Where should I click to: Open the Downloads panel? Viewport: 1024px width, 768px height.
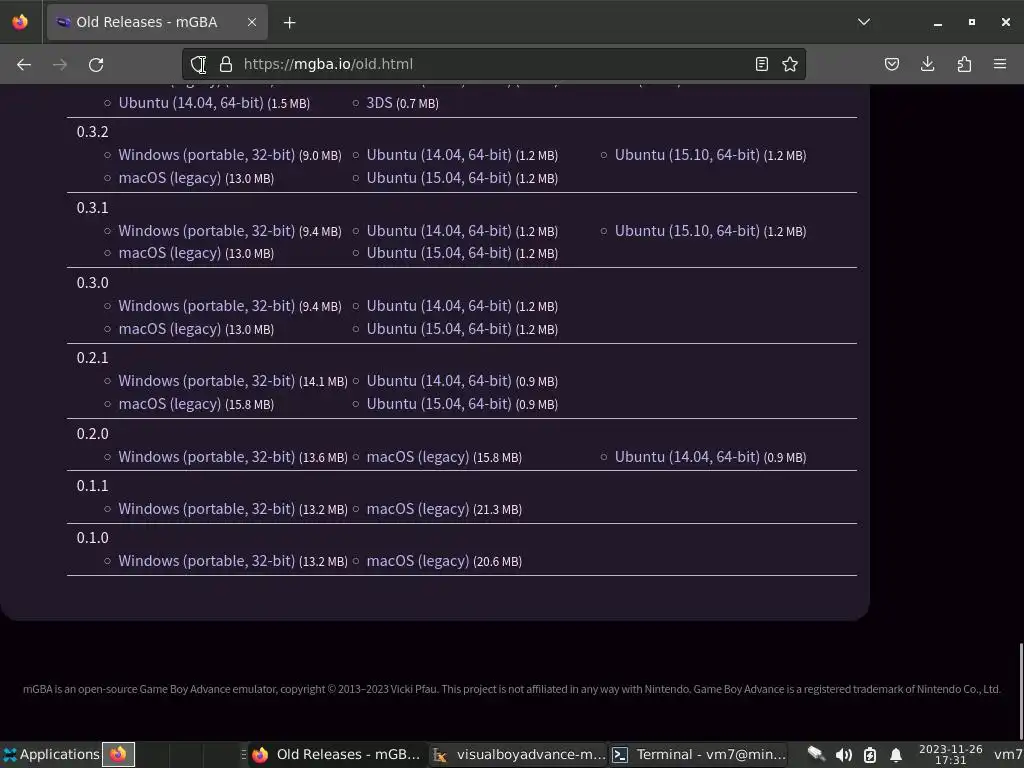[927, 64]
